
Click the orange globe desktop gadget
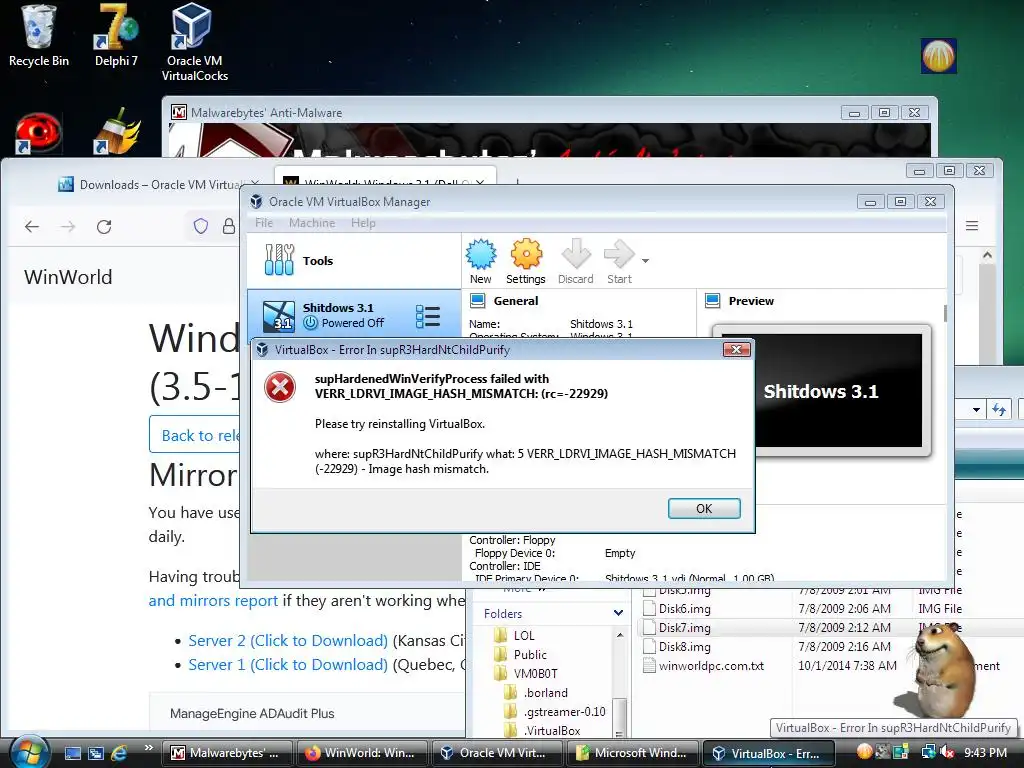point(938,56)
